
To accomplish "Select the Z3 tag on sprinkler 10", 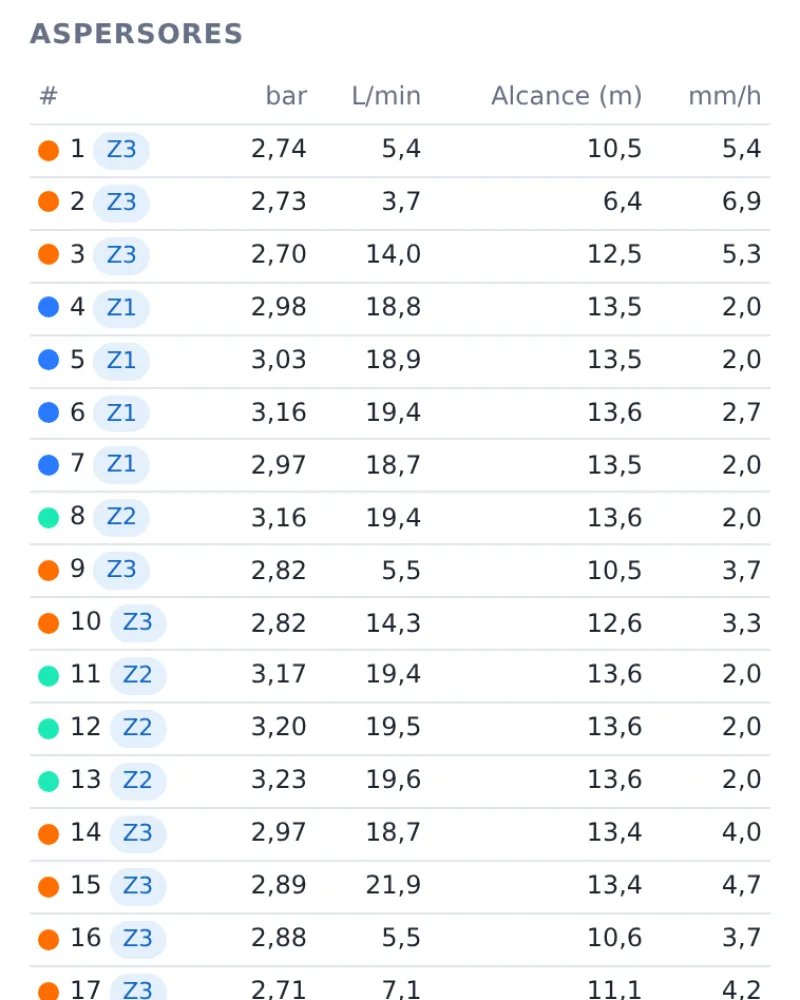I will tap(138, 623).
